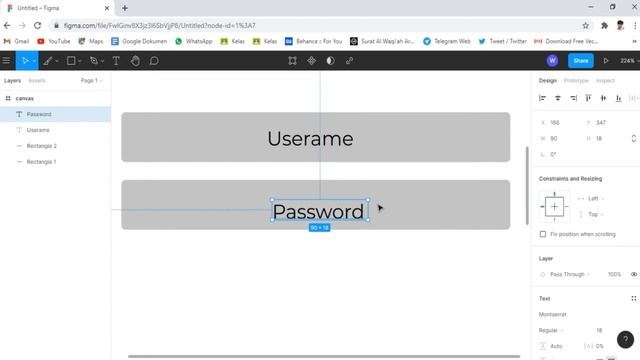Open Pen tools dropdown arrow
Image resolution: width=640 pixels, height=360 pixels.
pyautogui.click(x=102, y=61)
